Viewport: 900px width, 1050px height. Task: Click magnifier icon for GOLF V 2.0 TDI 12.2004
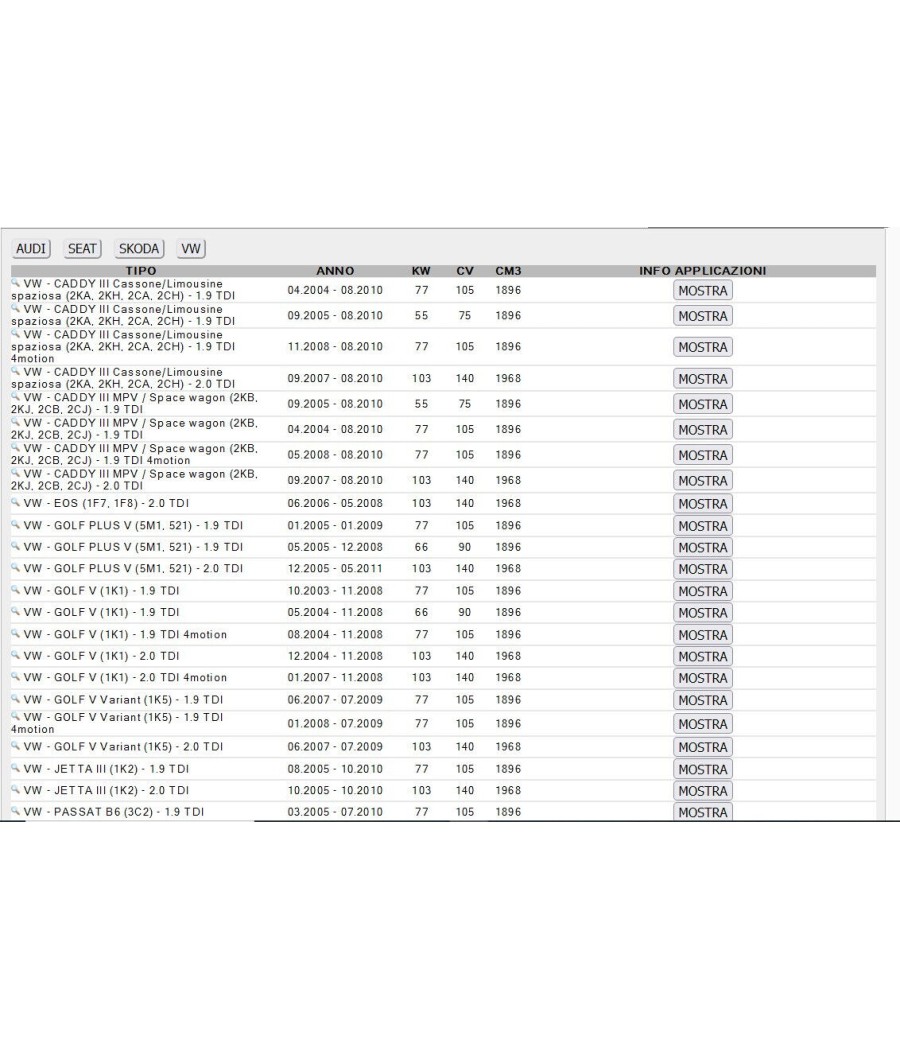(x=15, y=654)
